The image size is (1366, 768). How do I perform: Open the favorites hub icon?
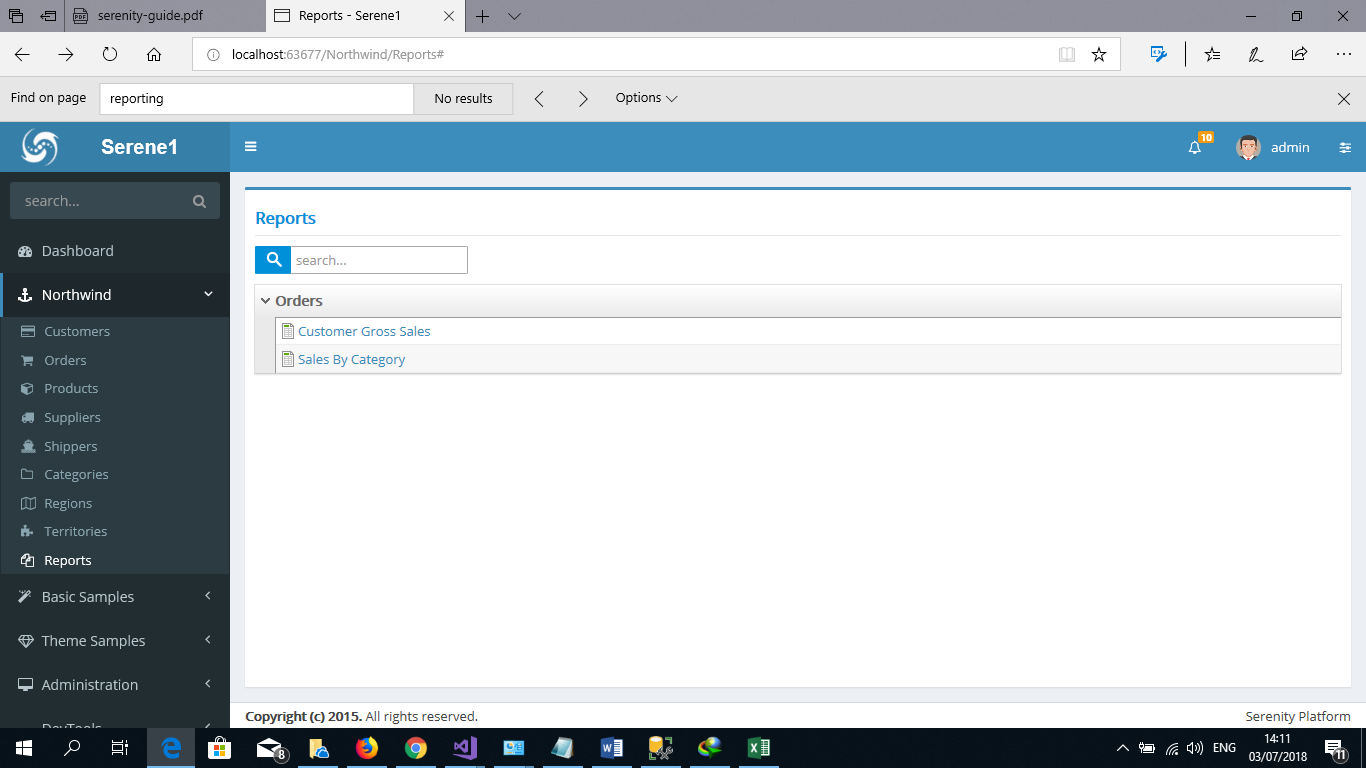pyautogui.click(x=1212, y=54)
